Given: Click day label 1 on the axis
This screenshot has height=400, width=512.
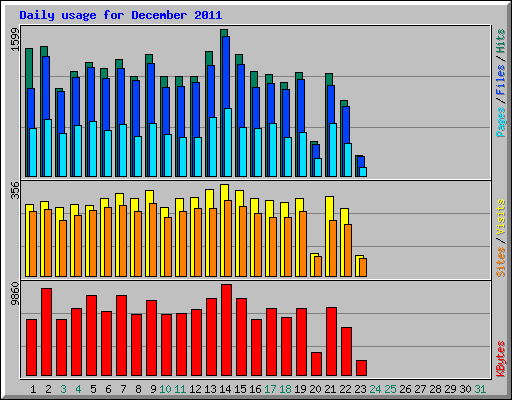Looking at the screenshot, I should coord(33,389).
